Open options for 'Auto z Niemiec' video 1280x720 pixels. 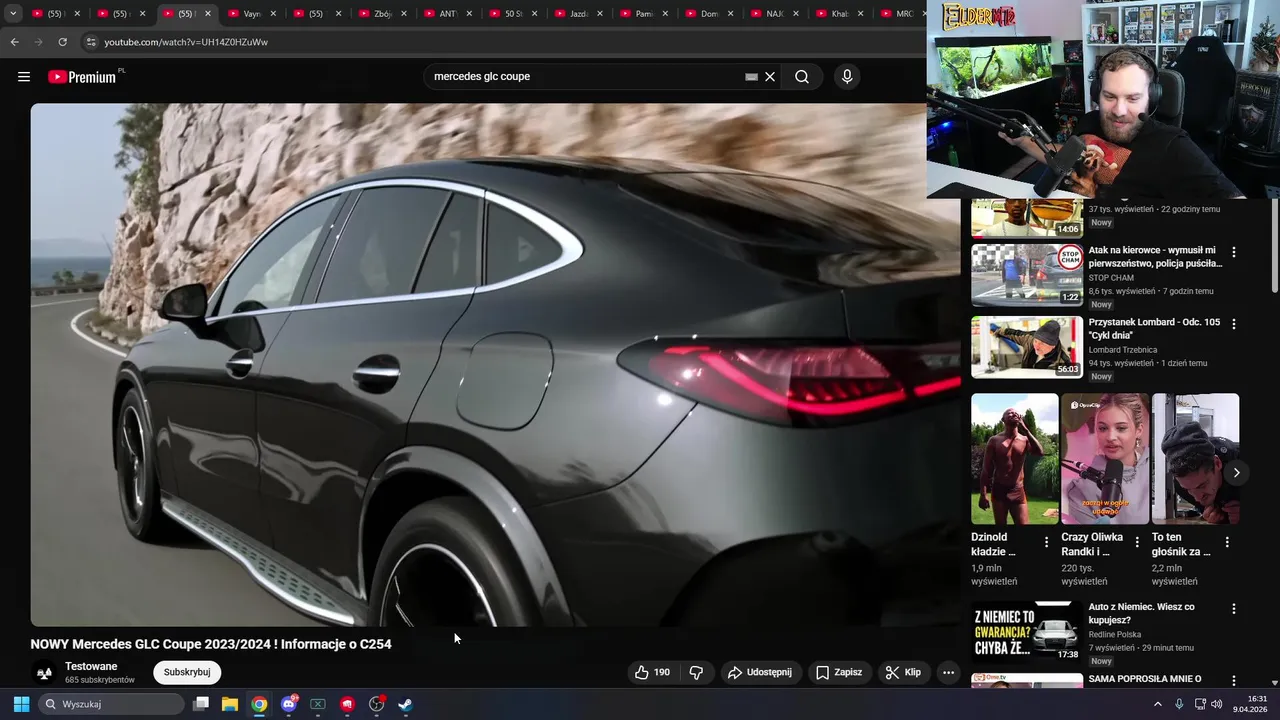(x=1233, y=608)
